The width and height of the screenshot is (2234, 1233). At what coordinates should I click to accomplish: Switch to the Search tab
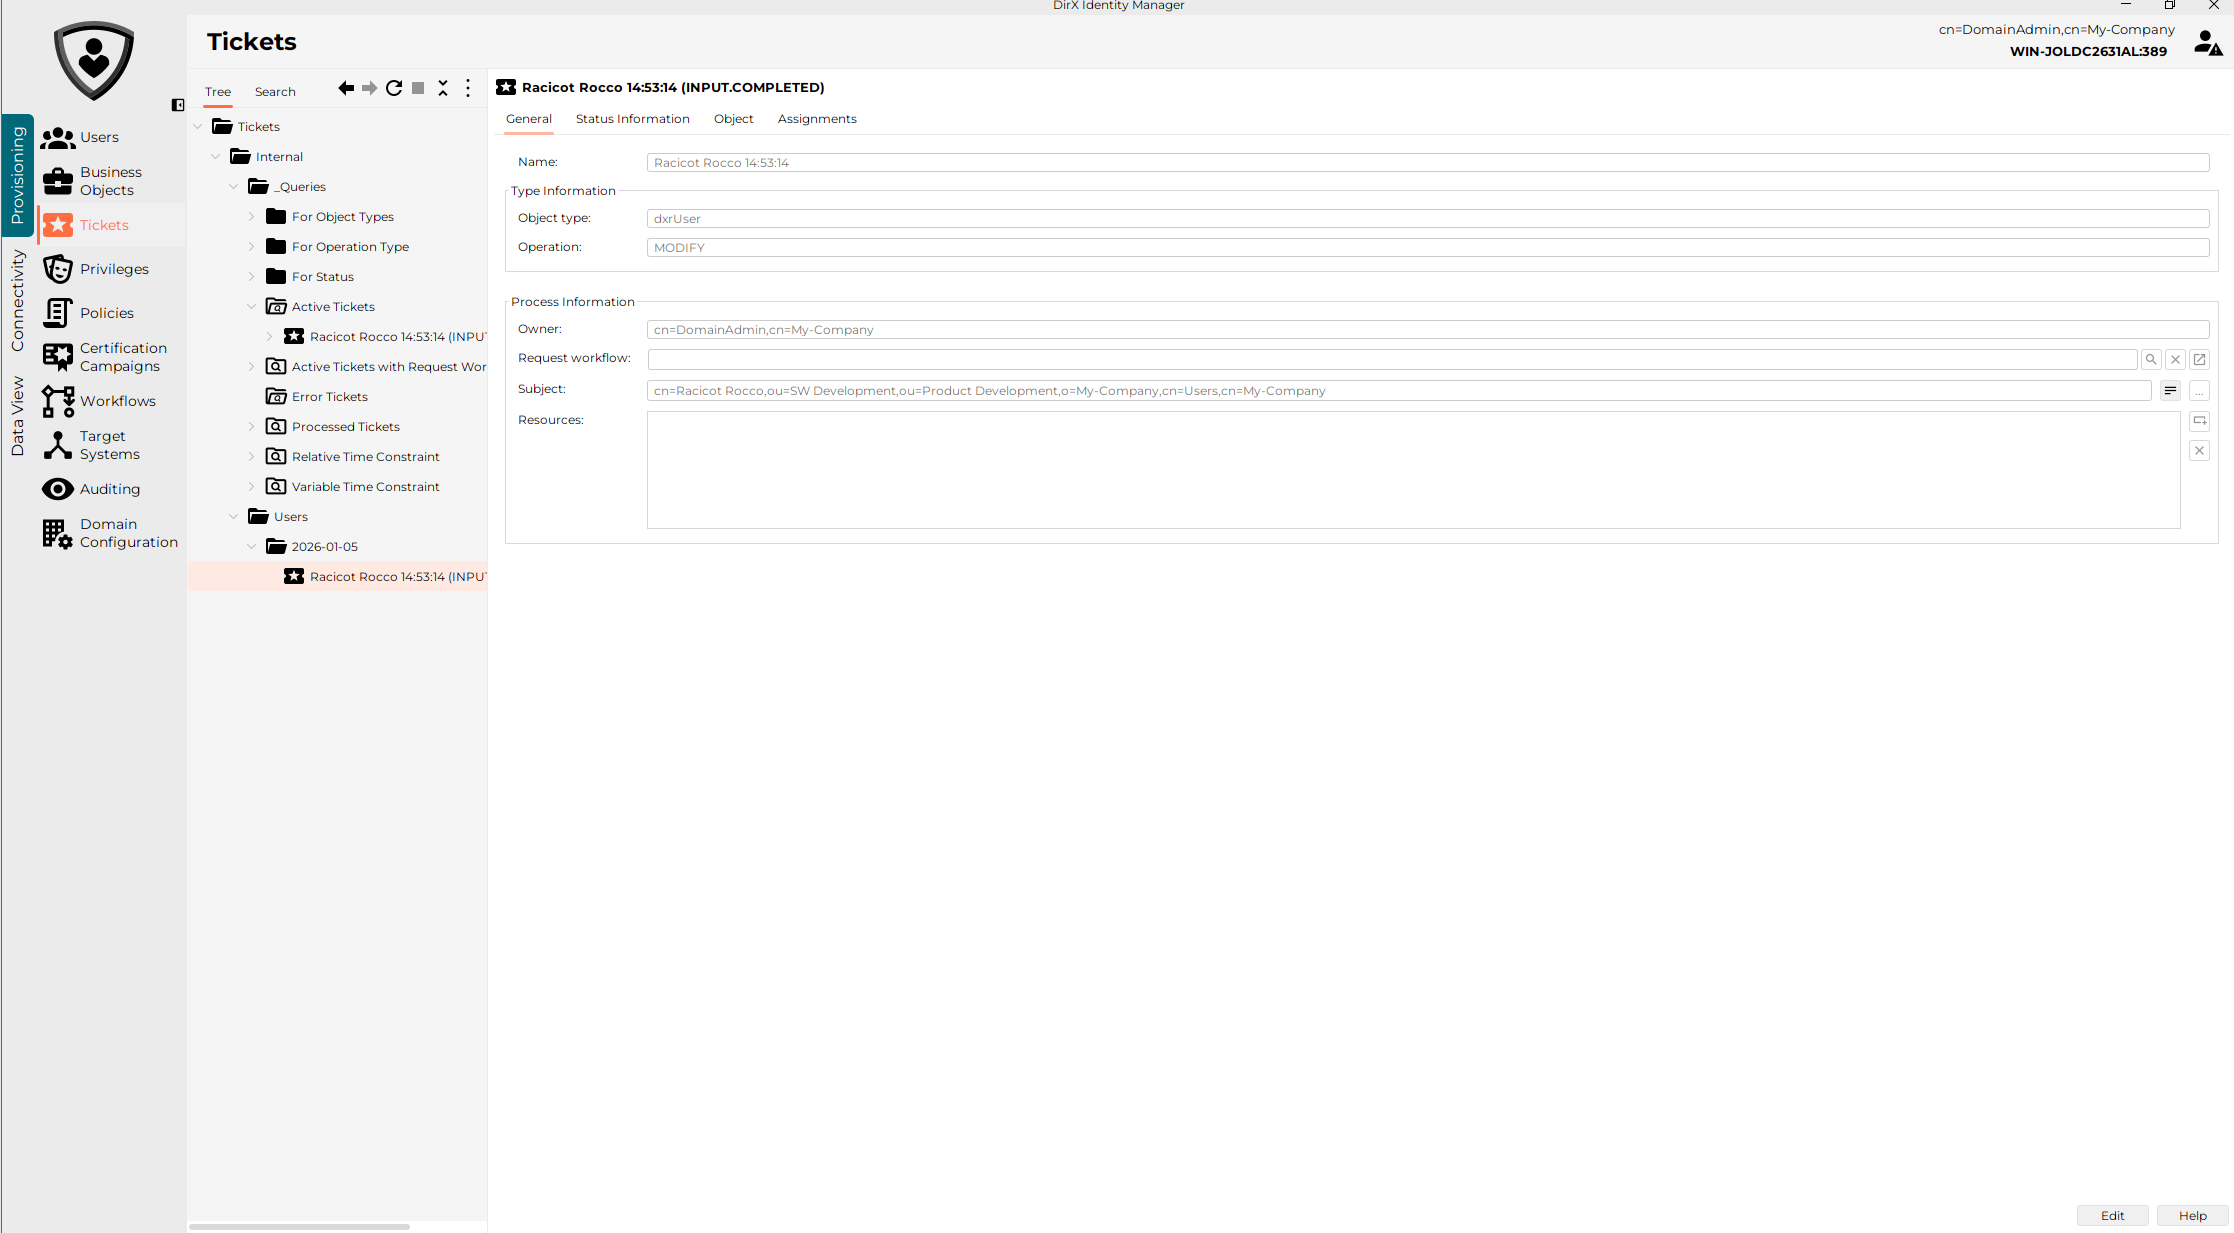[275, 92]
